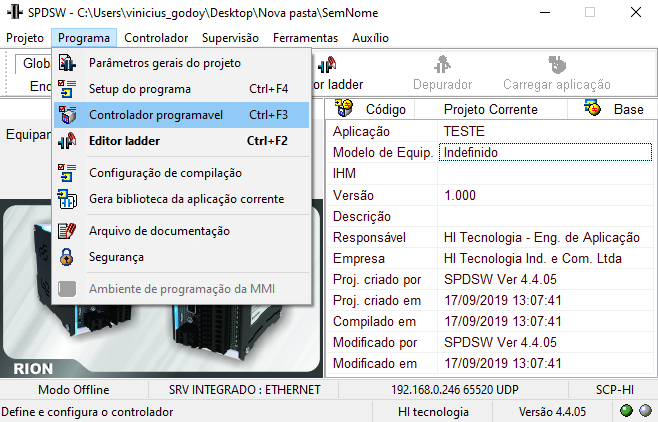This screenshot has width=658, height=422.
Task: Open the Ferramentas menu
Action: [x=306, y=38]
